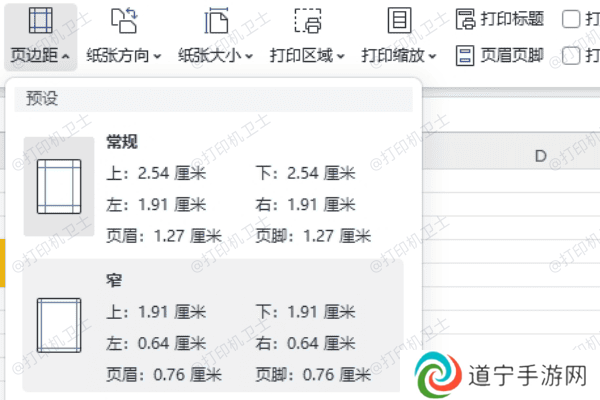Click 下: 2.54 厘米 in 常规

click(305, 173)
